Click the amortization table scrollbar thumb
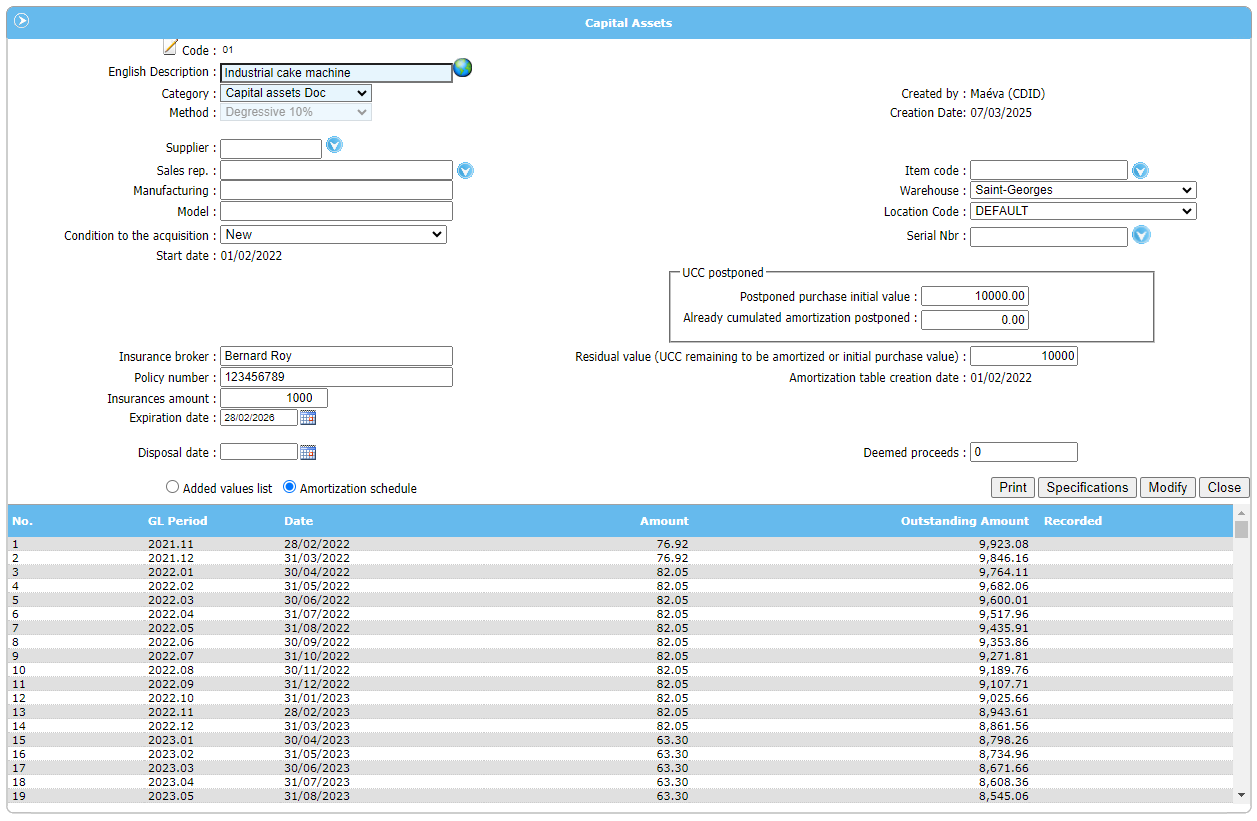The width and height of the screenshot is (1257, 821). tap(1241, 529)
